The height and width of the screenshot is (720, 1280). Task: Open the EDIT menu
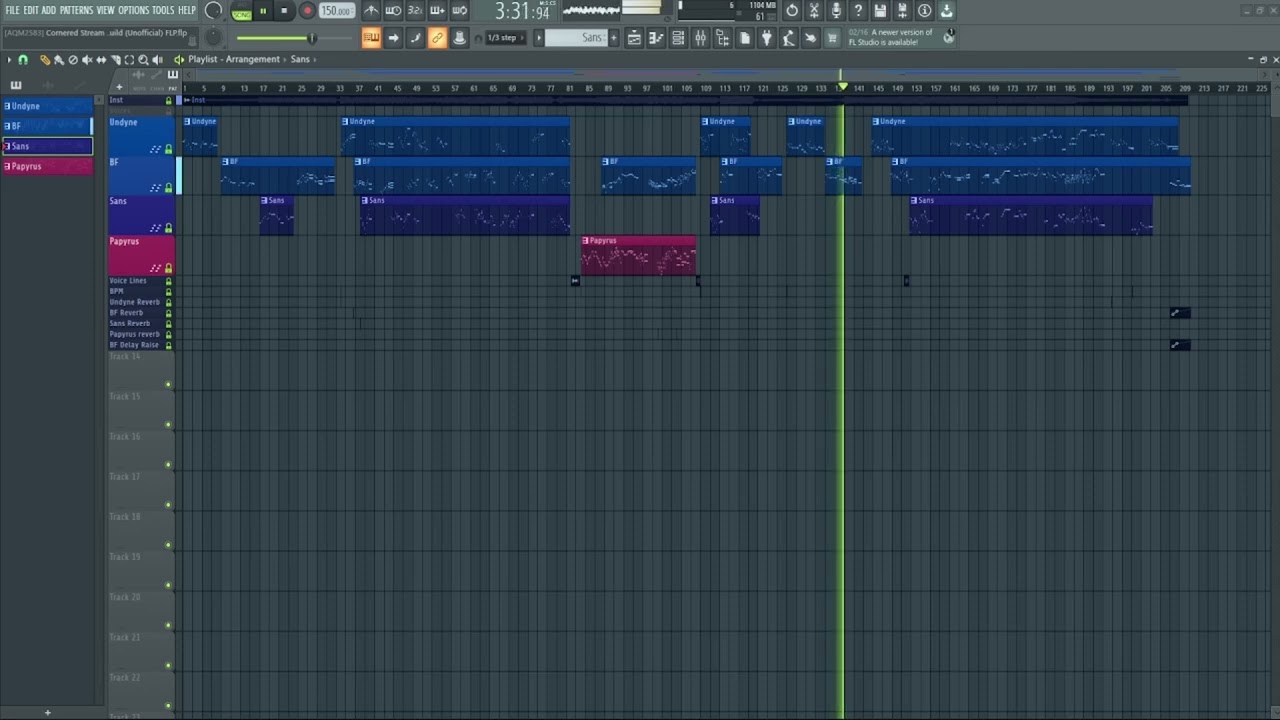coord(31,10)
